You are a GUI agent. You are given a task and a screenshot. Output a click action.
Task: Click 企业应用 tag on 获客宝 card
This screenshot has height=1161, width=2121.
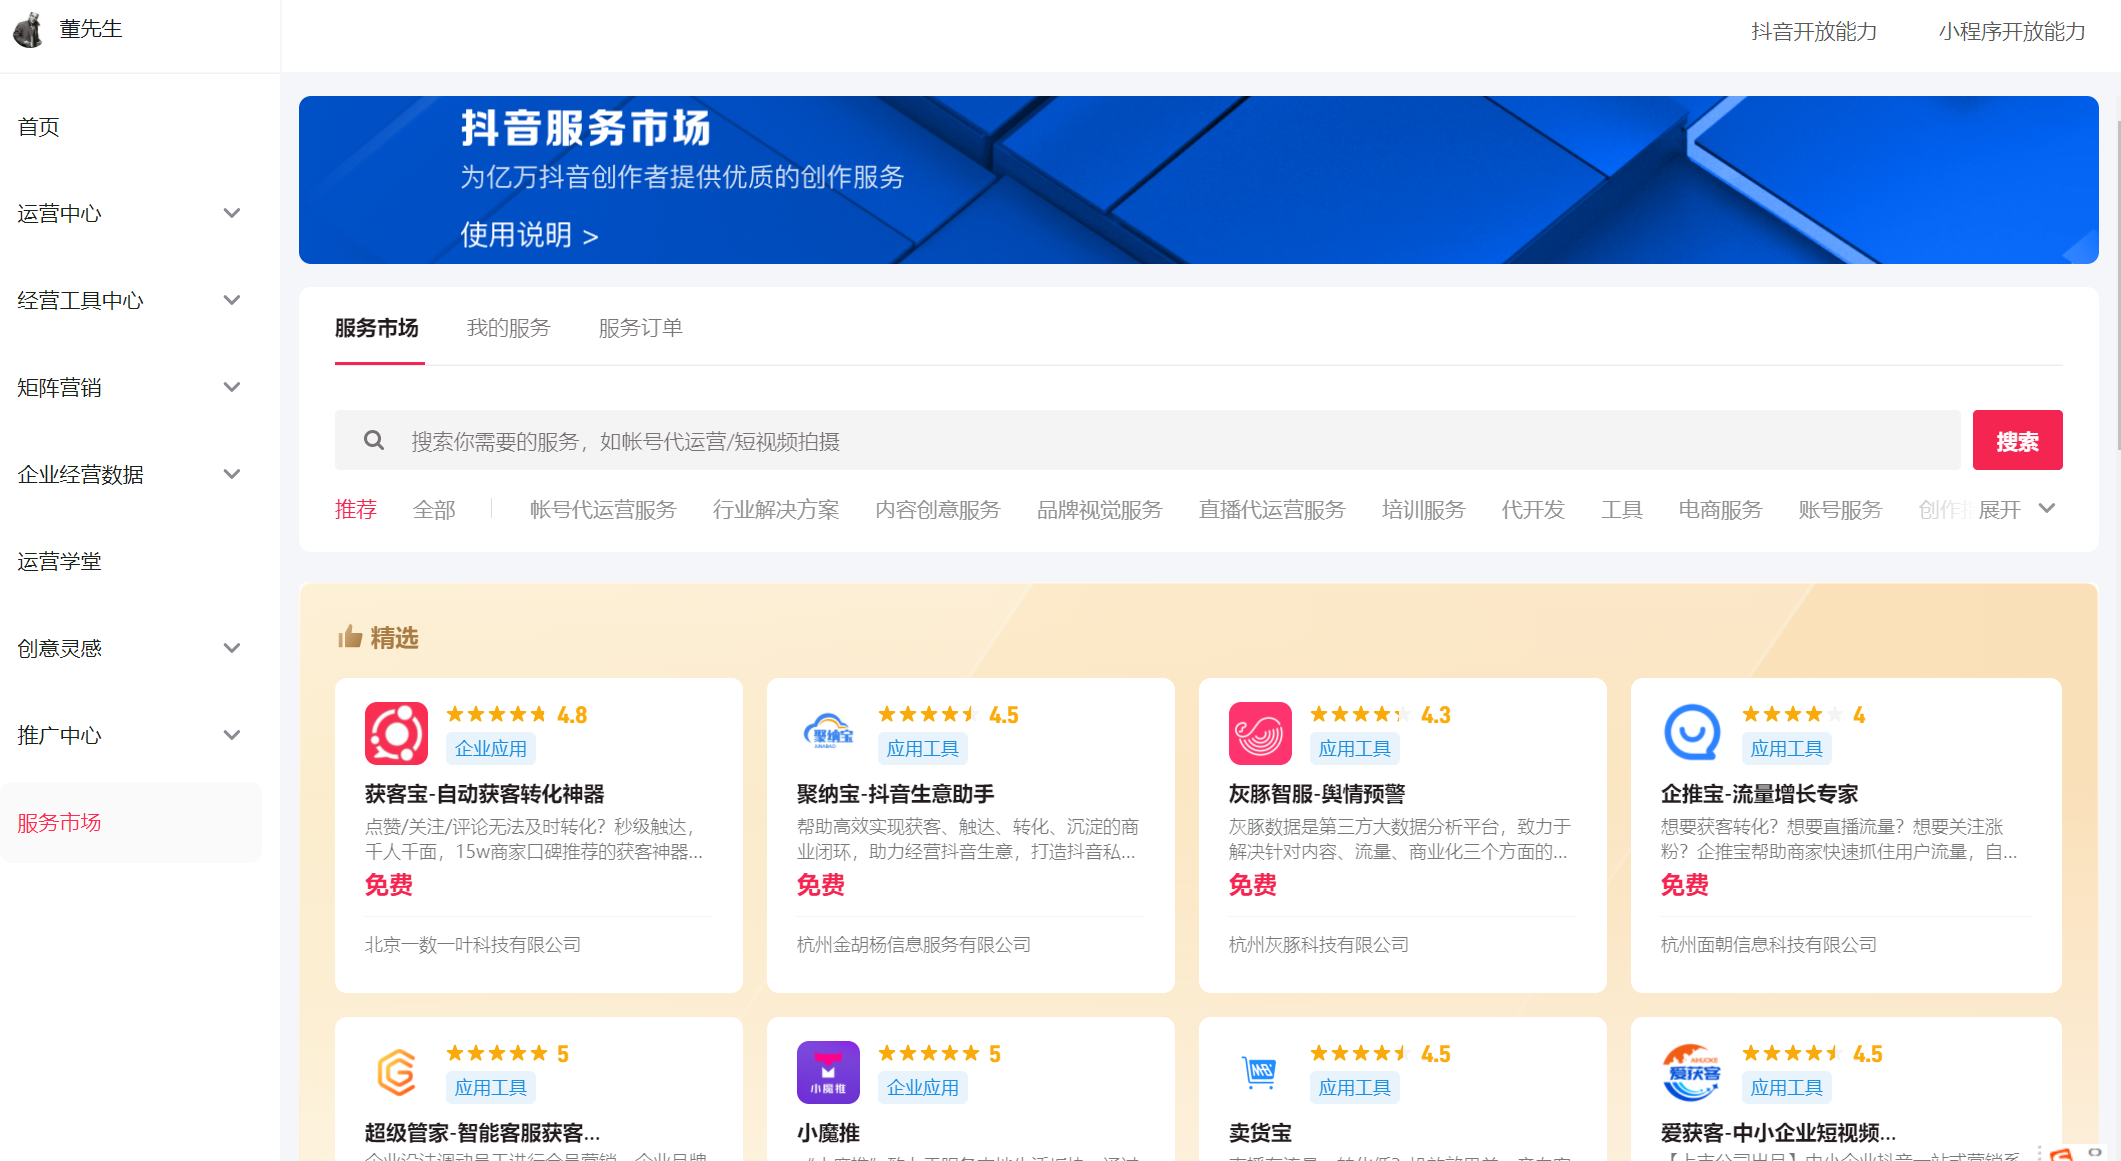click(x=490, y=748)
